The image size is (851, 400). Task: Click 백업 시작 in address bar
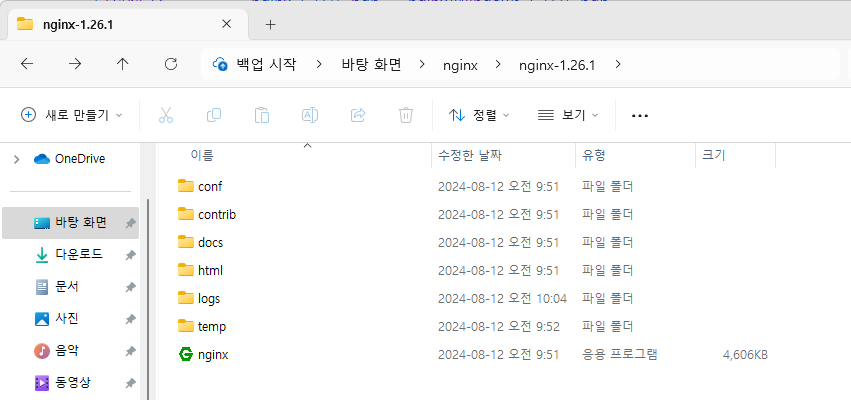(266, 65)
